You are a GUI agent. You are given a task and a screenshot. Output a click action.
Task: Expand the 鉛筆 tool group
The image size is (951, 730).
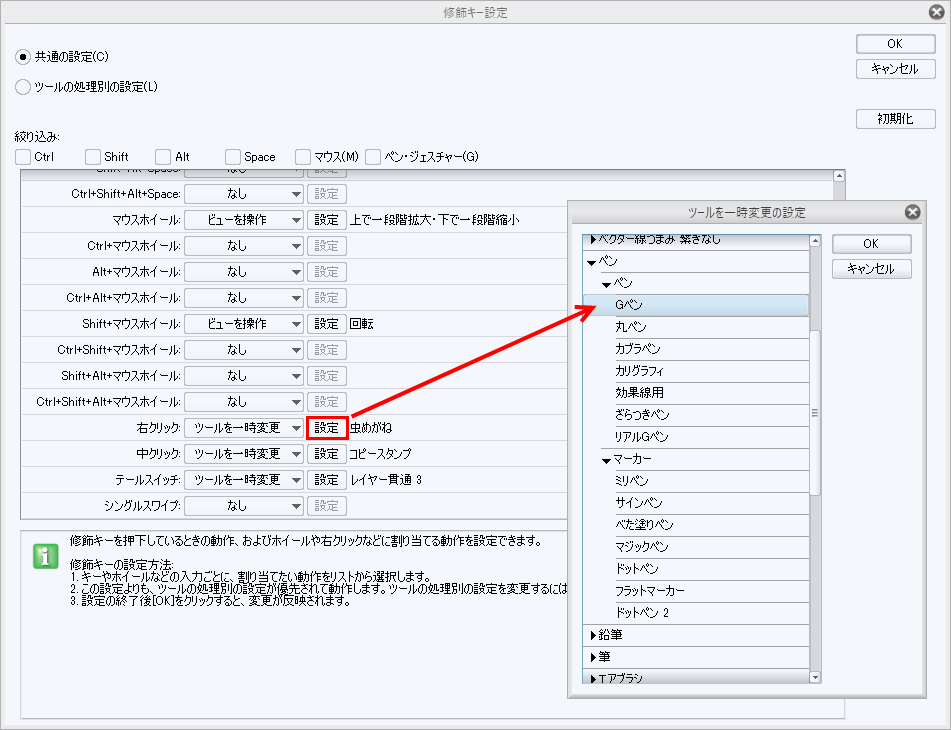point(593,635)
